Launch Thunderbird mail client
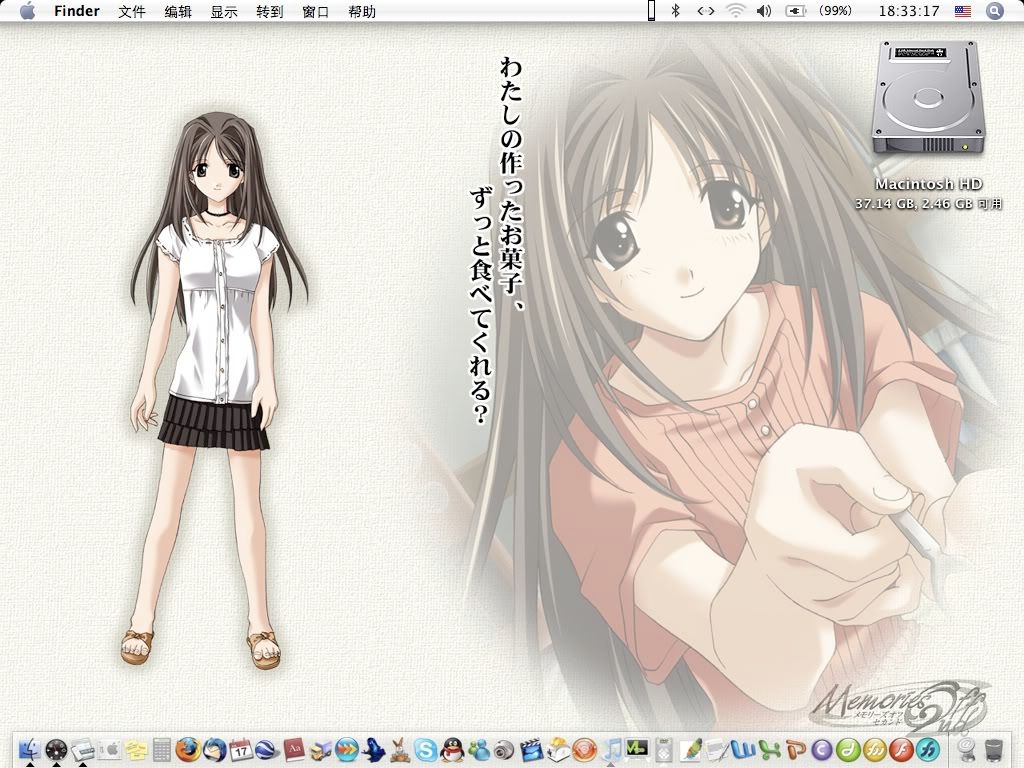Viewport: 1024px width, 768px height. [214, 749]
